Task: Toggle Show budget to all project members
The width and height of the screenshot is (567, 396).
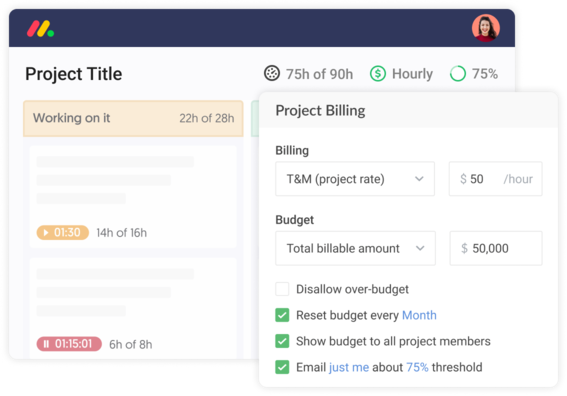Action: coord(282,341)
